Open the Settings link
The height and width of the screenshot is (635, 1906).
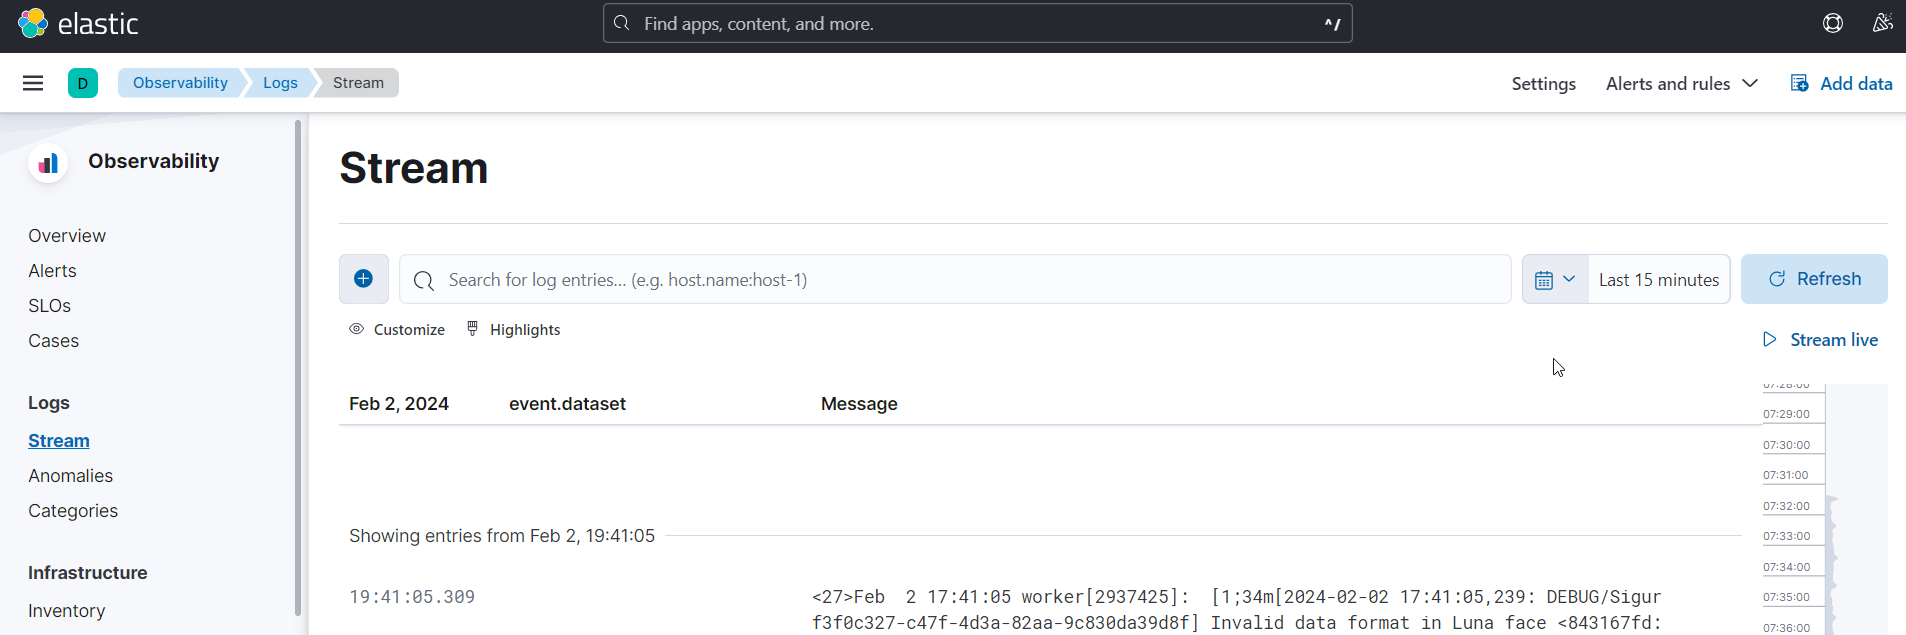point(1543,84)
